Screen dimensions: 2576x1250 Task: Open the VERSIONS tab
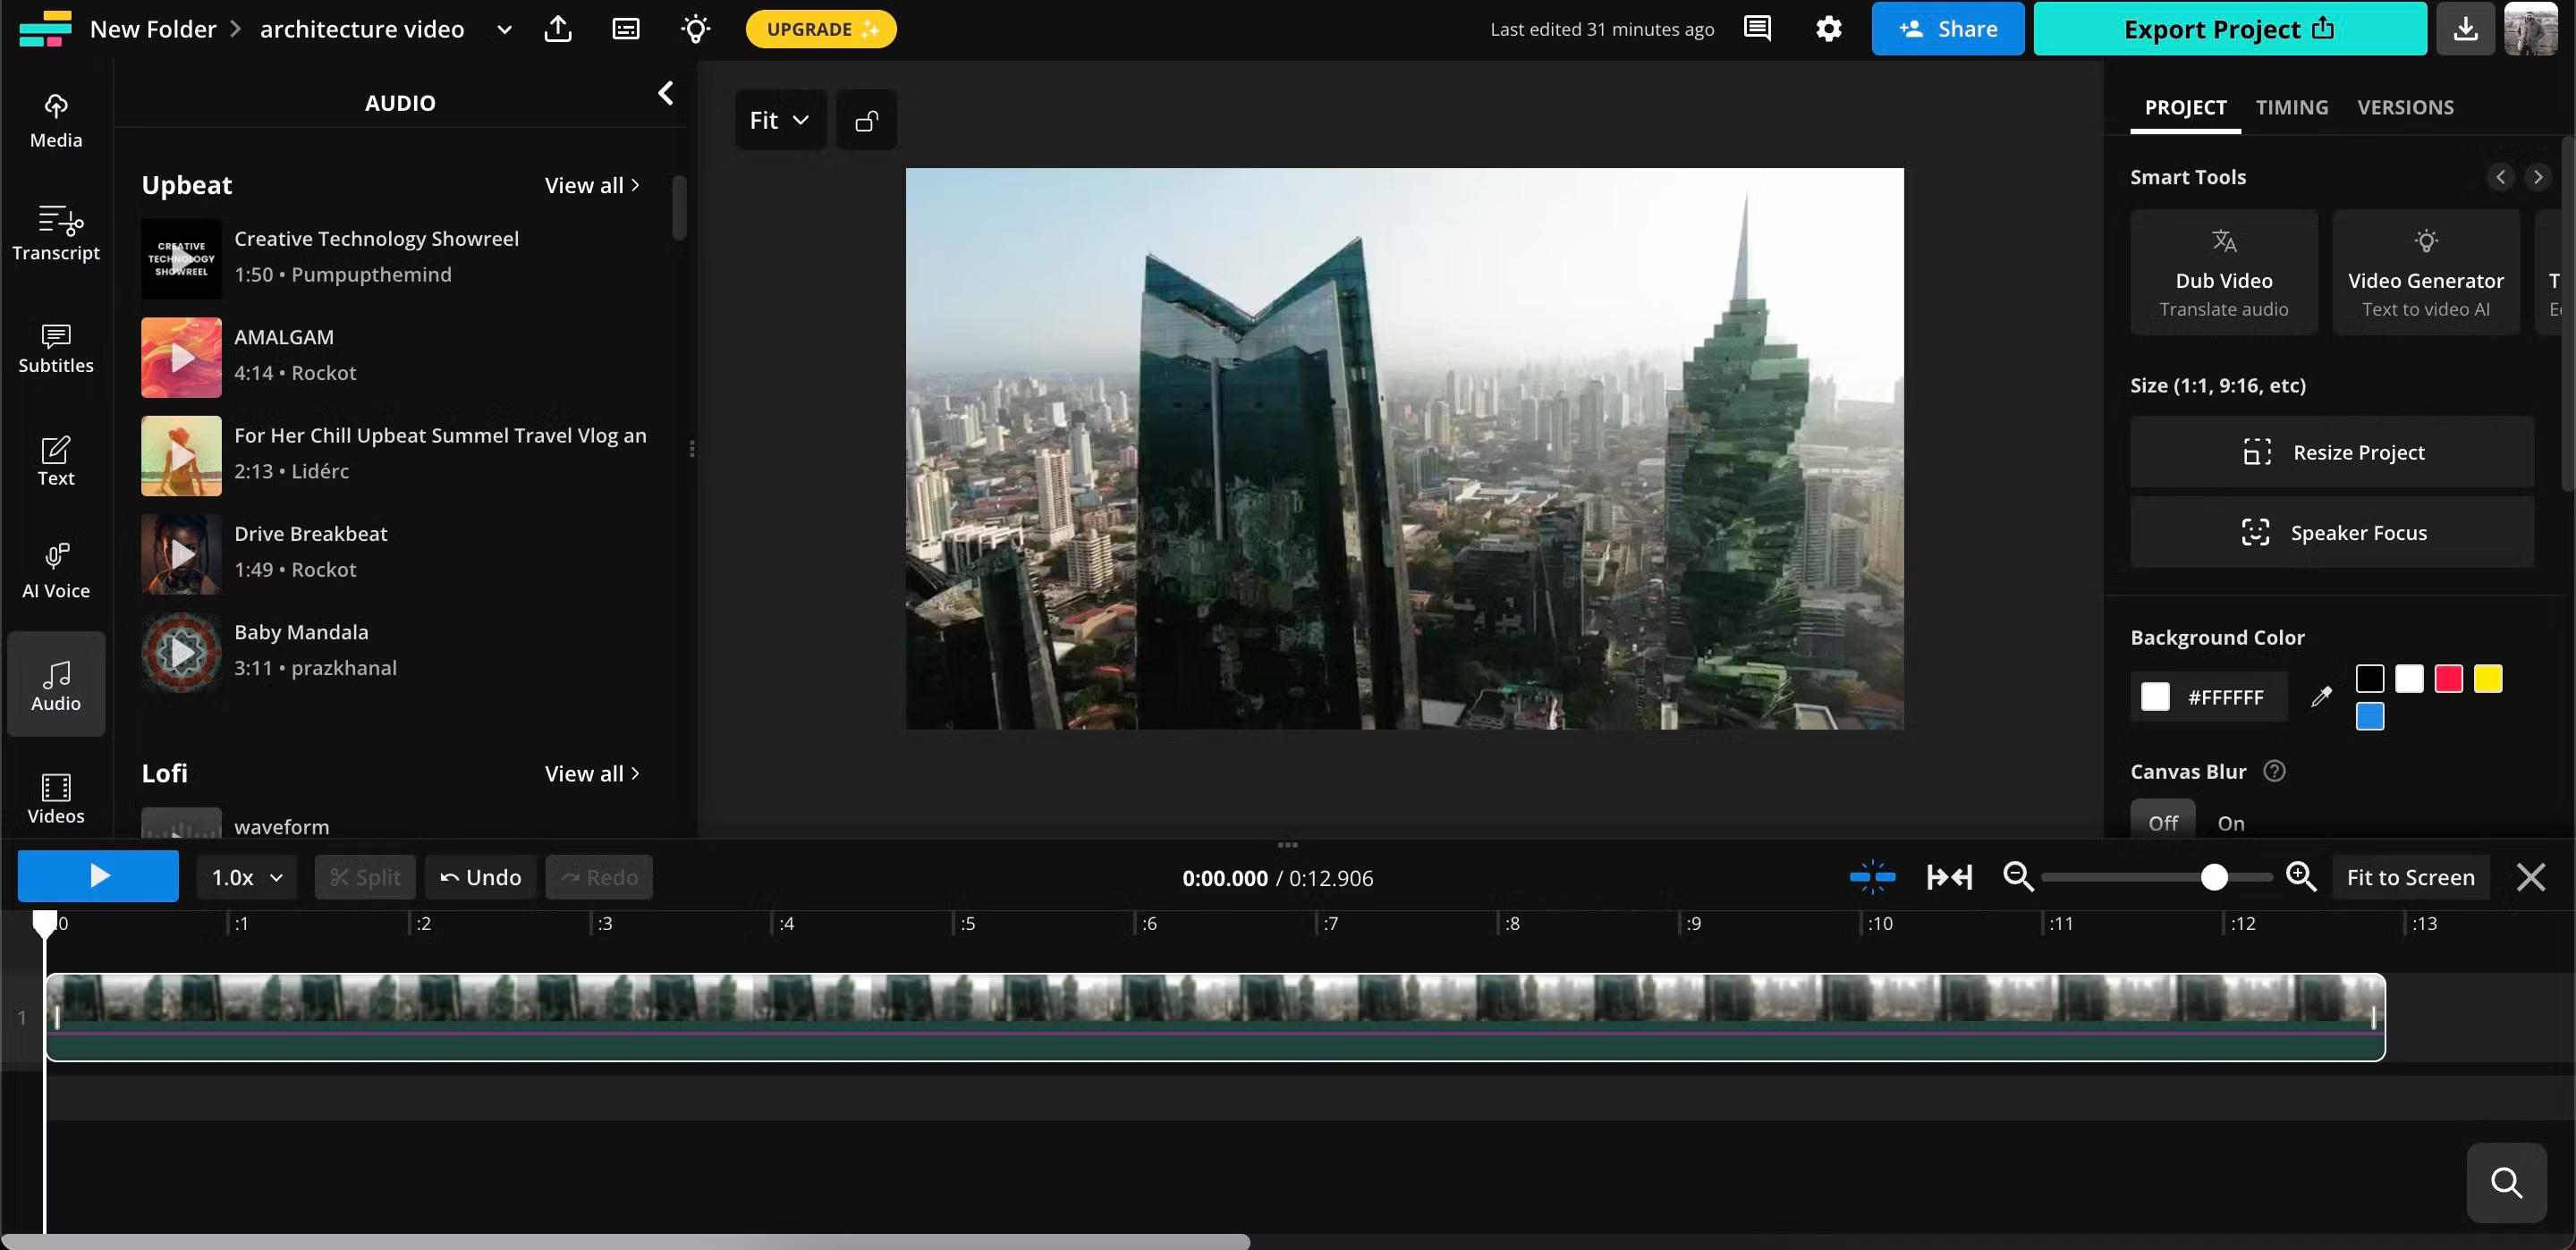click(x=2406, y=106)
